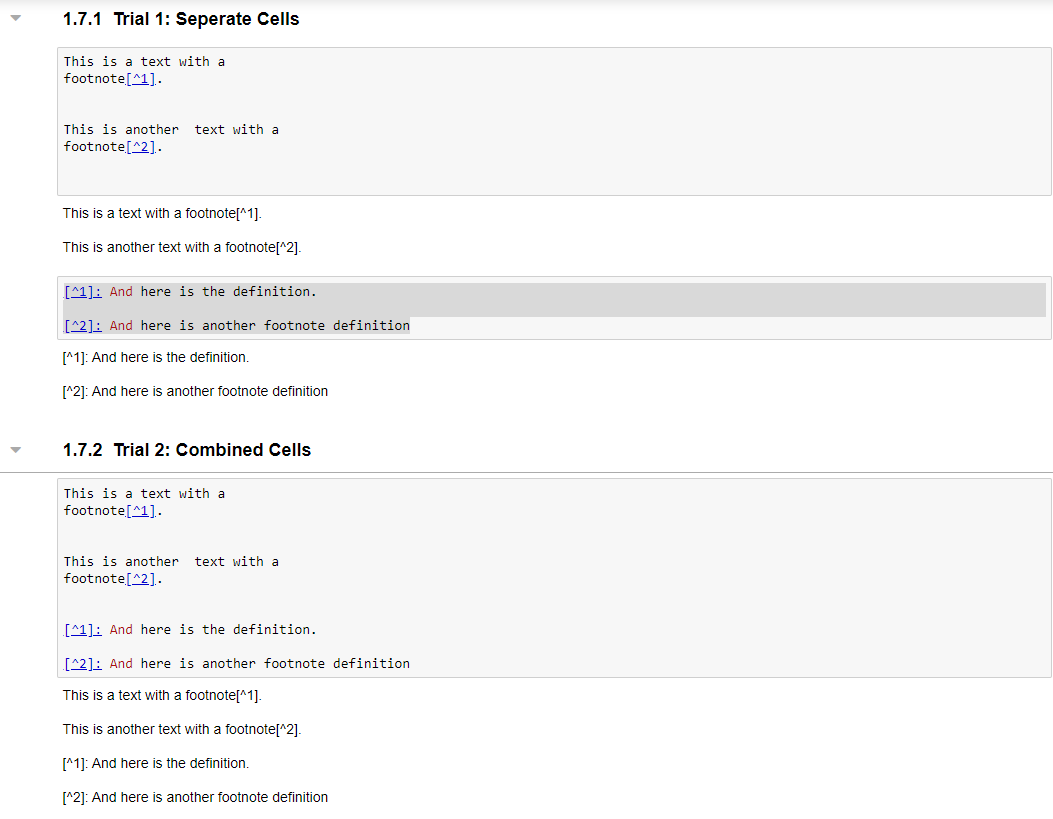Click the [^1] footnote reference in Trial 2's cell
The image size is (1053, 819).
pyautogui.click(x=141, y=511)
